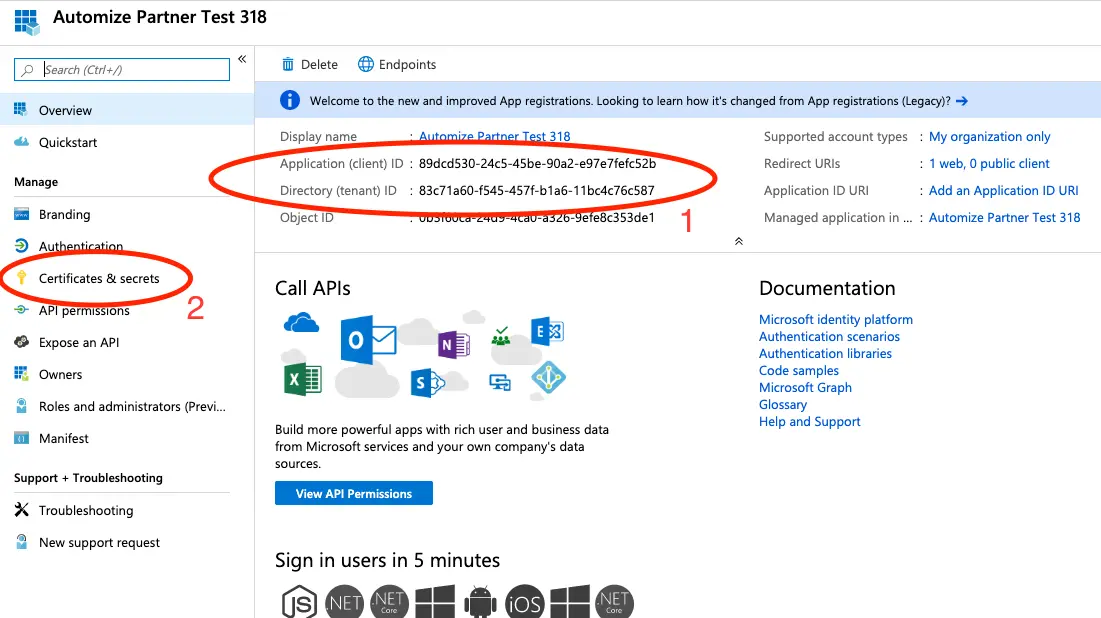Collapse the Essentials section using the chevron
This screenshot has width=1101, height=618.
[x=738, y=241]
